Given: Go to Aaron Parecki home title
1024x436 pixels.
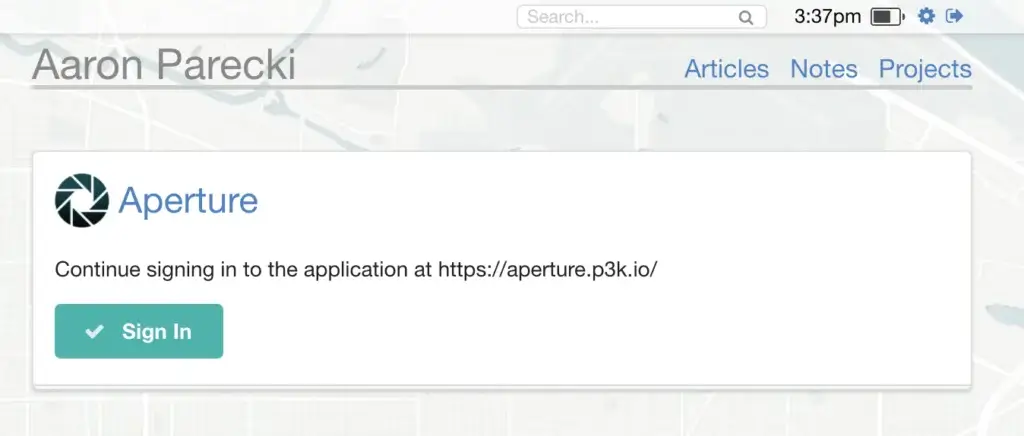Looking at the screenshot, I should (x=164, y=66).
